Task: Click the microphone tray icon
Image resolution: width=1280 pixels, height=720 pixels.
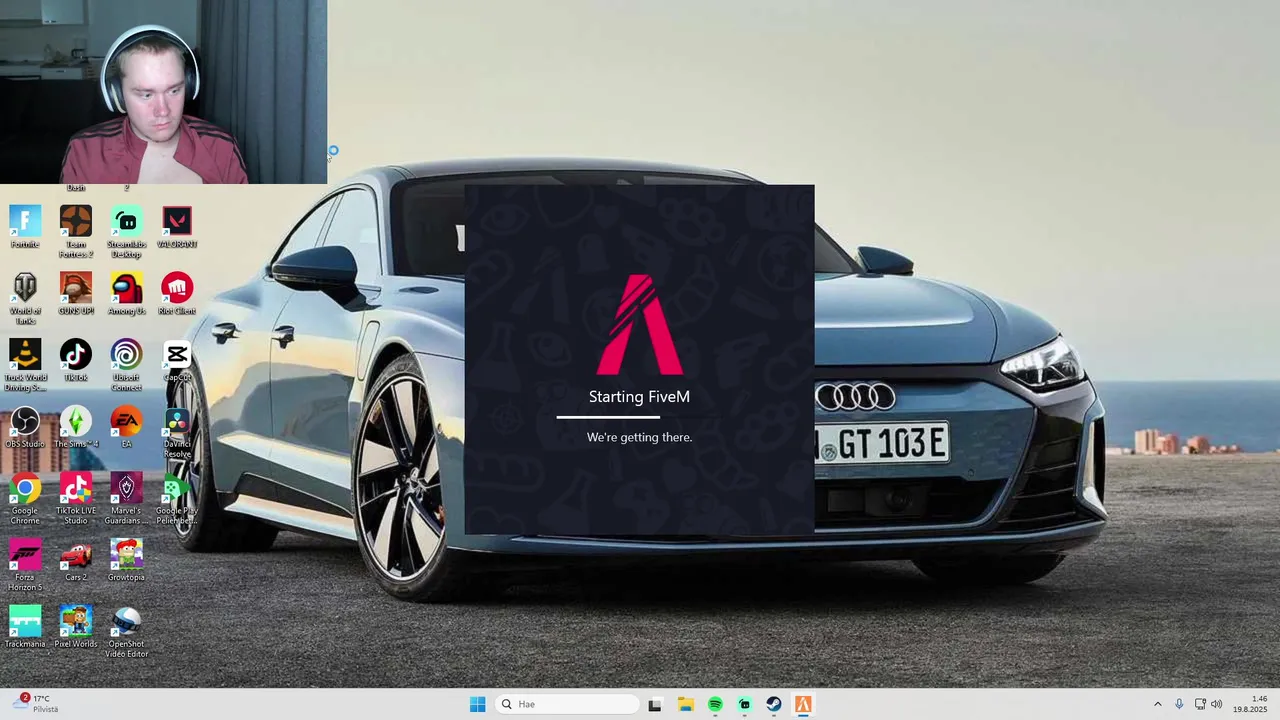Action: point(1179,704)
